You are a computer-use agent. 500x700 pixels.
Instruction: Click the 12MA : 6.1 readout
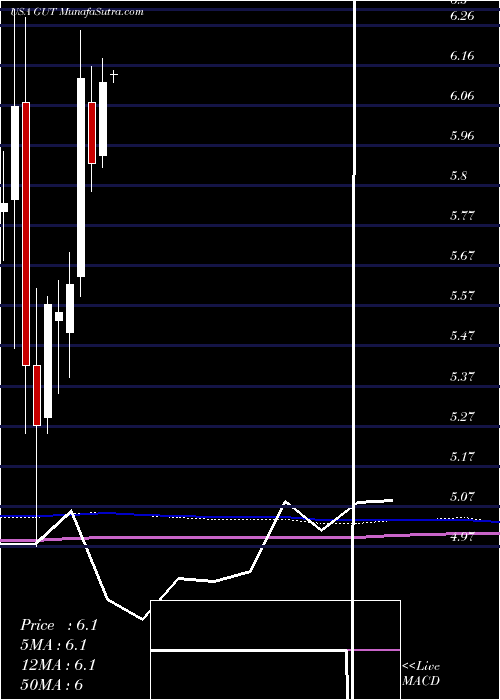[x=59, y=665]
